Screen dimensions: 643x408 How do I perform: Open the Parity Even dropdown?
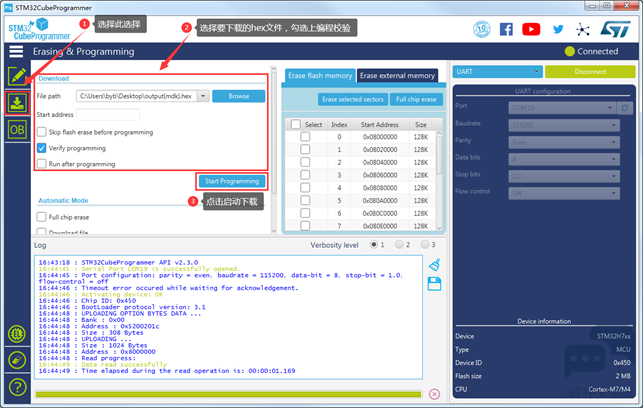564,142
